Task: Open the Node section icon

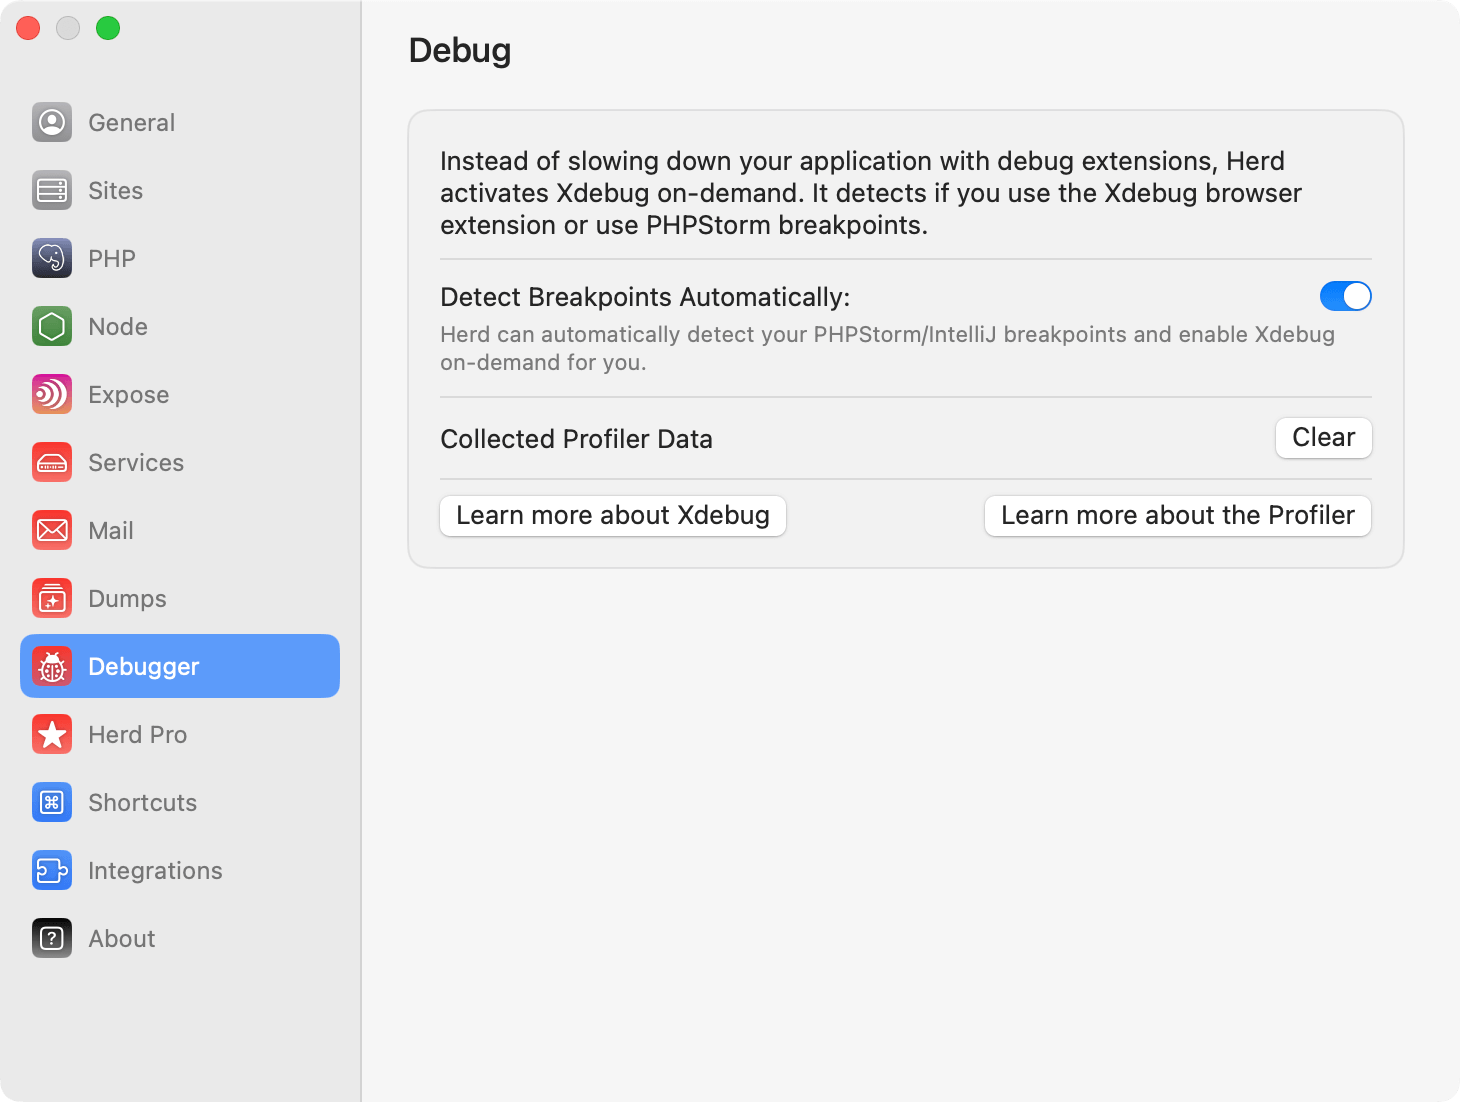Action: (51, 326)
